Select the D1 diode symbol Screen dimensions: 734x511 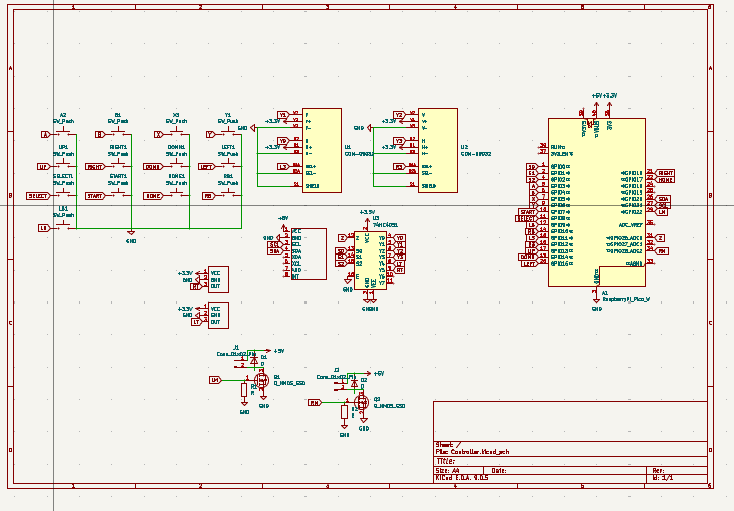coord(254,361)
